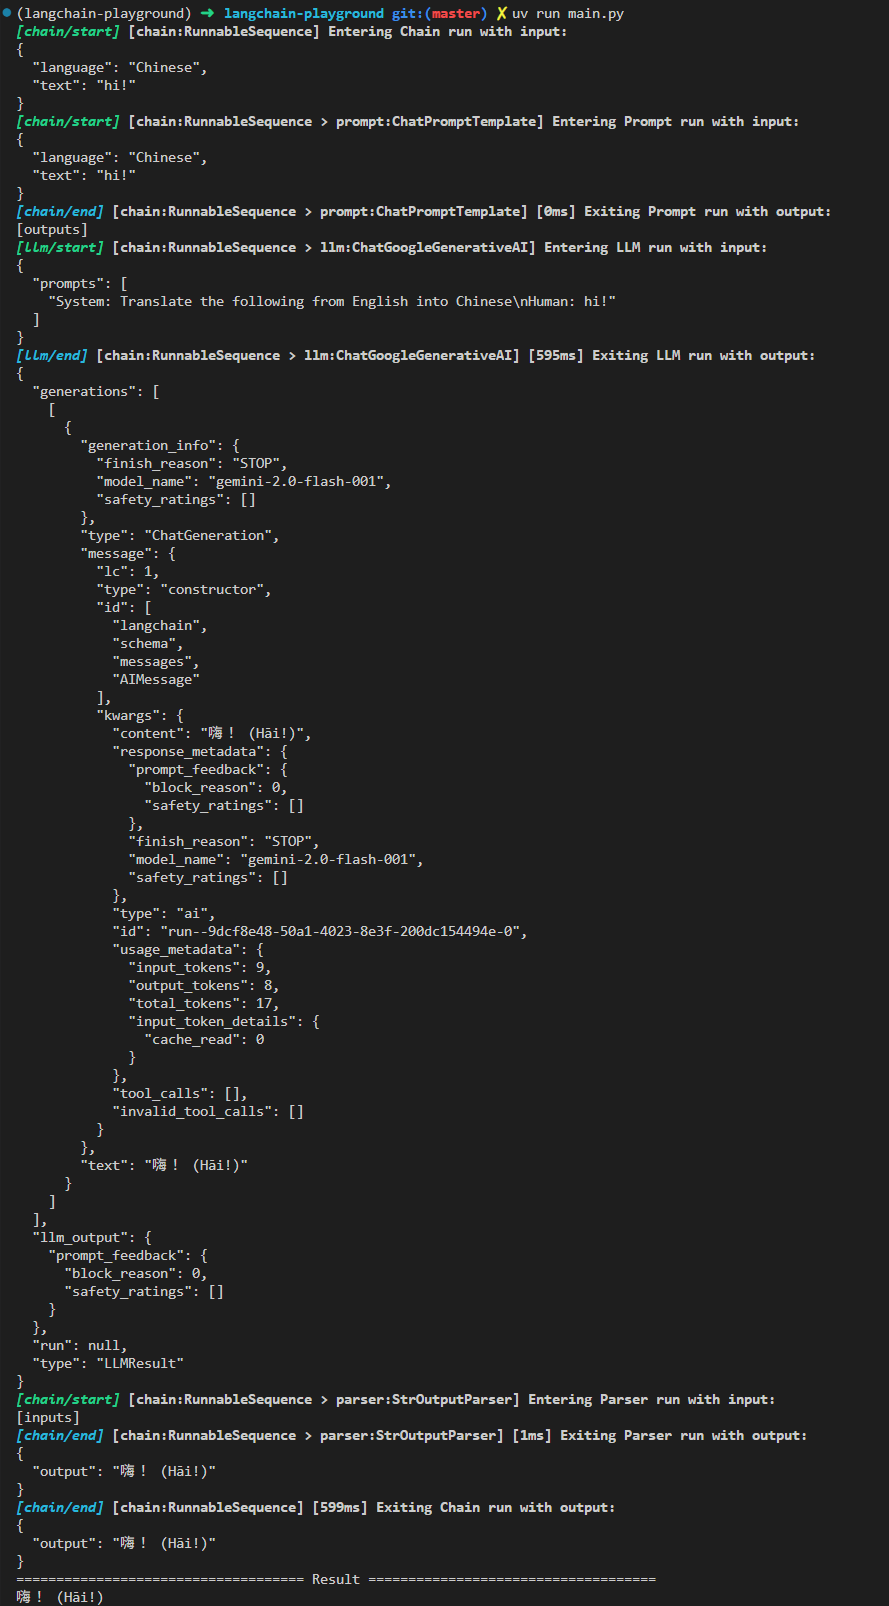Click the 'Result' separator heading
The height and width of the screenshot is (1606, 889).
click(x=336, y=1580)
